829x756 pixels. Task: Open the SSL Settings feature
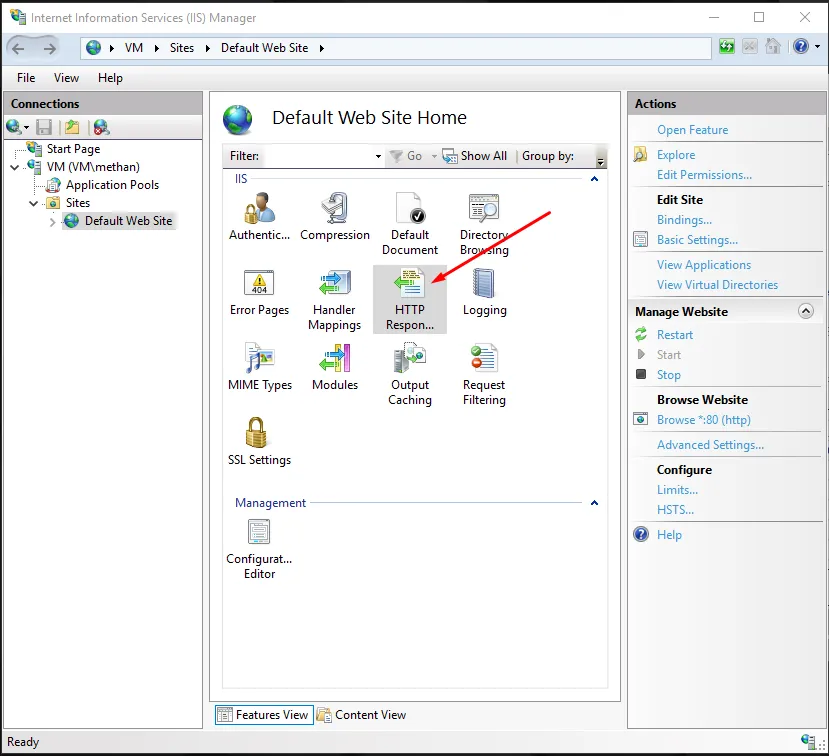259,442
